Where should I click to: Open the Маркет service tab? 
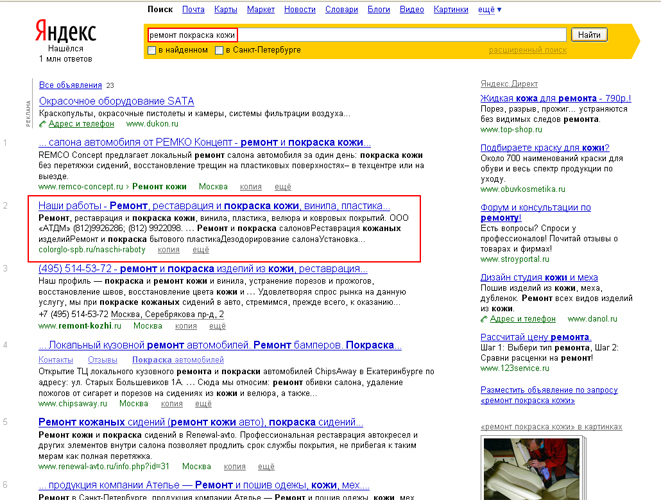point(261,9)
